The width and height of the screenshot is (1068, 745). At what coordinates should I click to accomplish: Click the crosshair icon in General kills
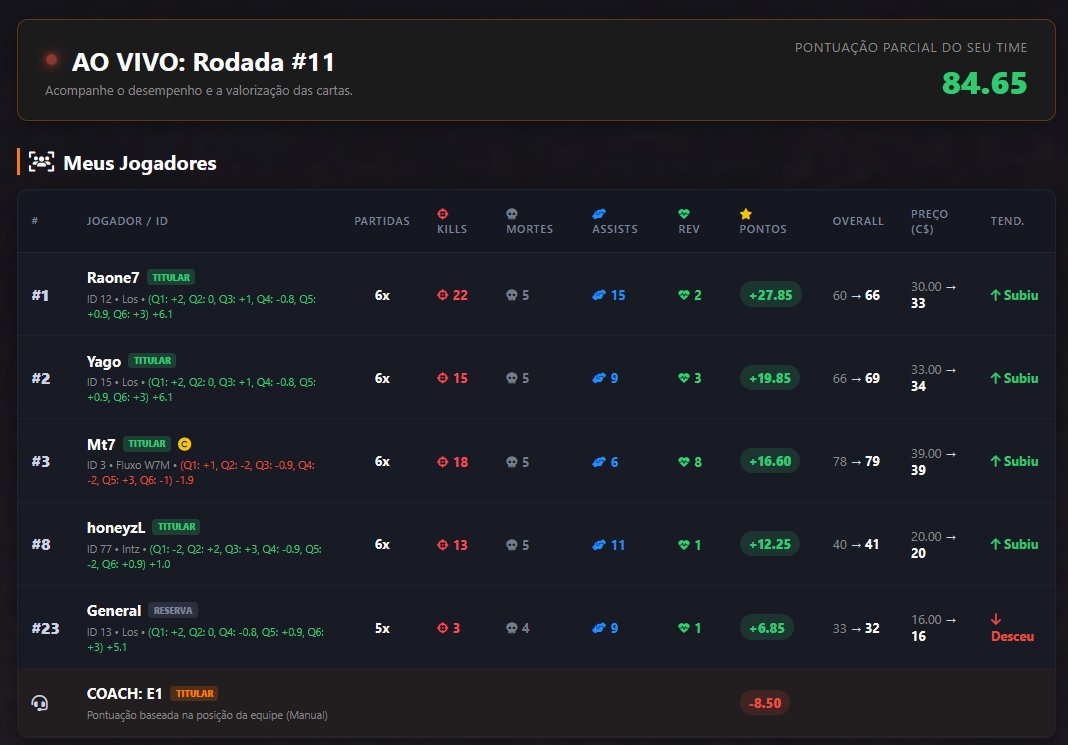pyautogui.click(x=443, y=628)
